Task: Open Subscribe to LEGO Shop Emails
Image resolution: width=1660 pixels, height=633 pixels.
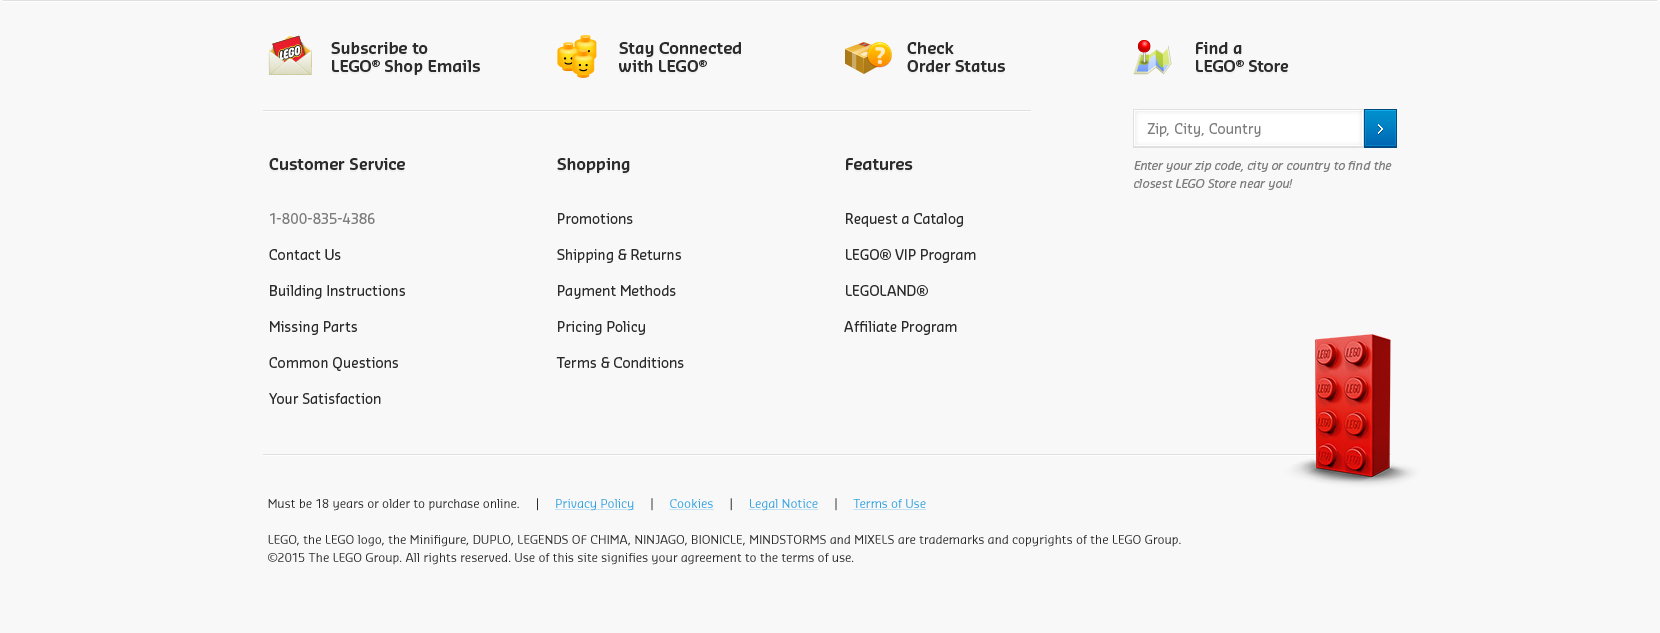Action: 405,57
